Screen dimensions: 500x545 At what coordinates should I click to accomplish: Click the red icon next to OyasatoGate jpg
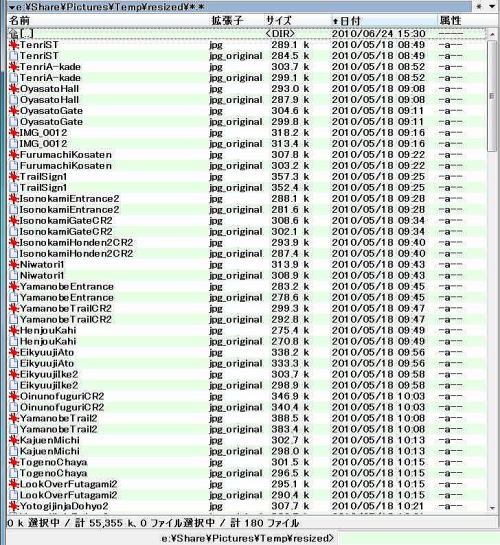14,111
